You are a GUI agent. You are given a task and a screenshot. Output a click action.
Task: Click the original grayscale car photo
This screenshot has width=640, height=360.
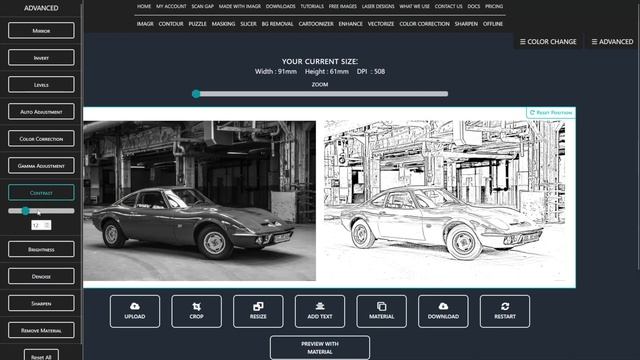coord(200,200)
